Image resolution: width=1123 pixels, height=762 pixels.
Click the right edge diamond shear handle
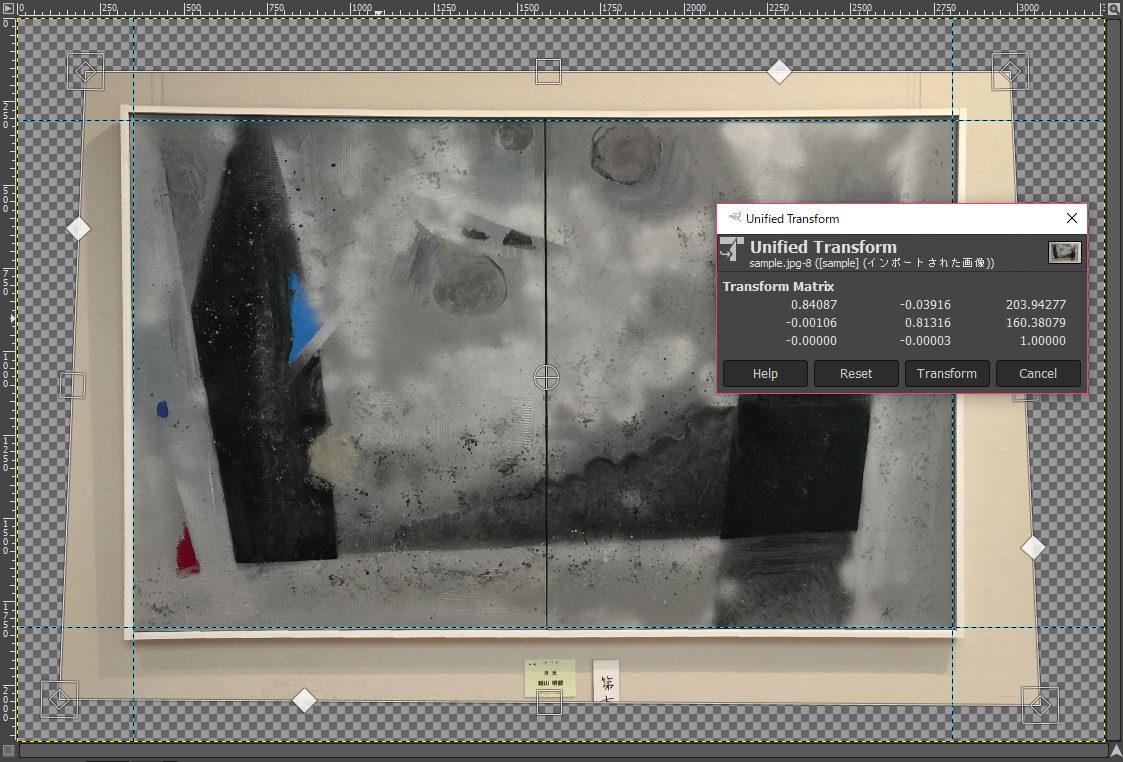1033,548
